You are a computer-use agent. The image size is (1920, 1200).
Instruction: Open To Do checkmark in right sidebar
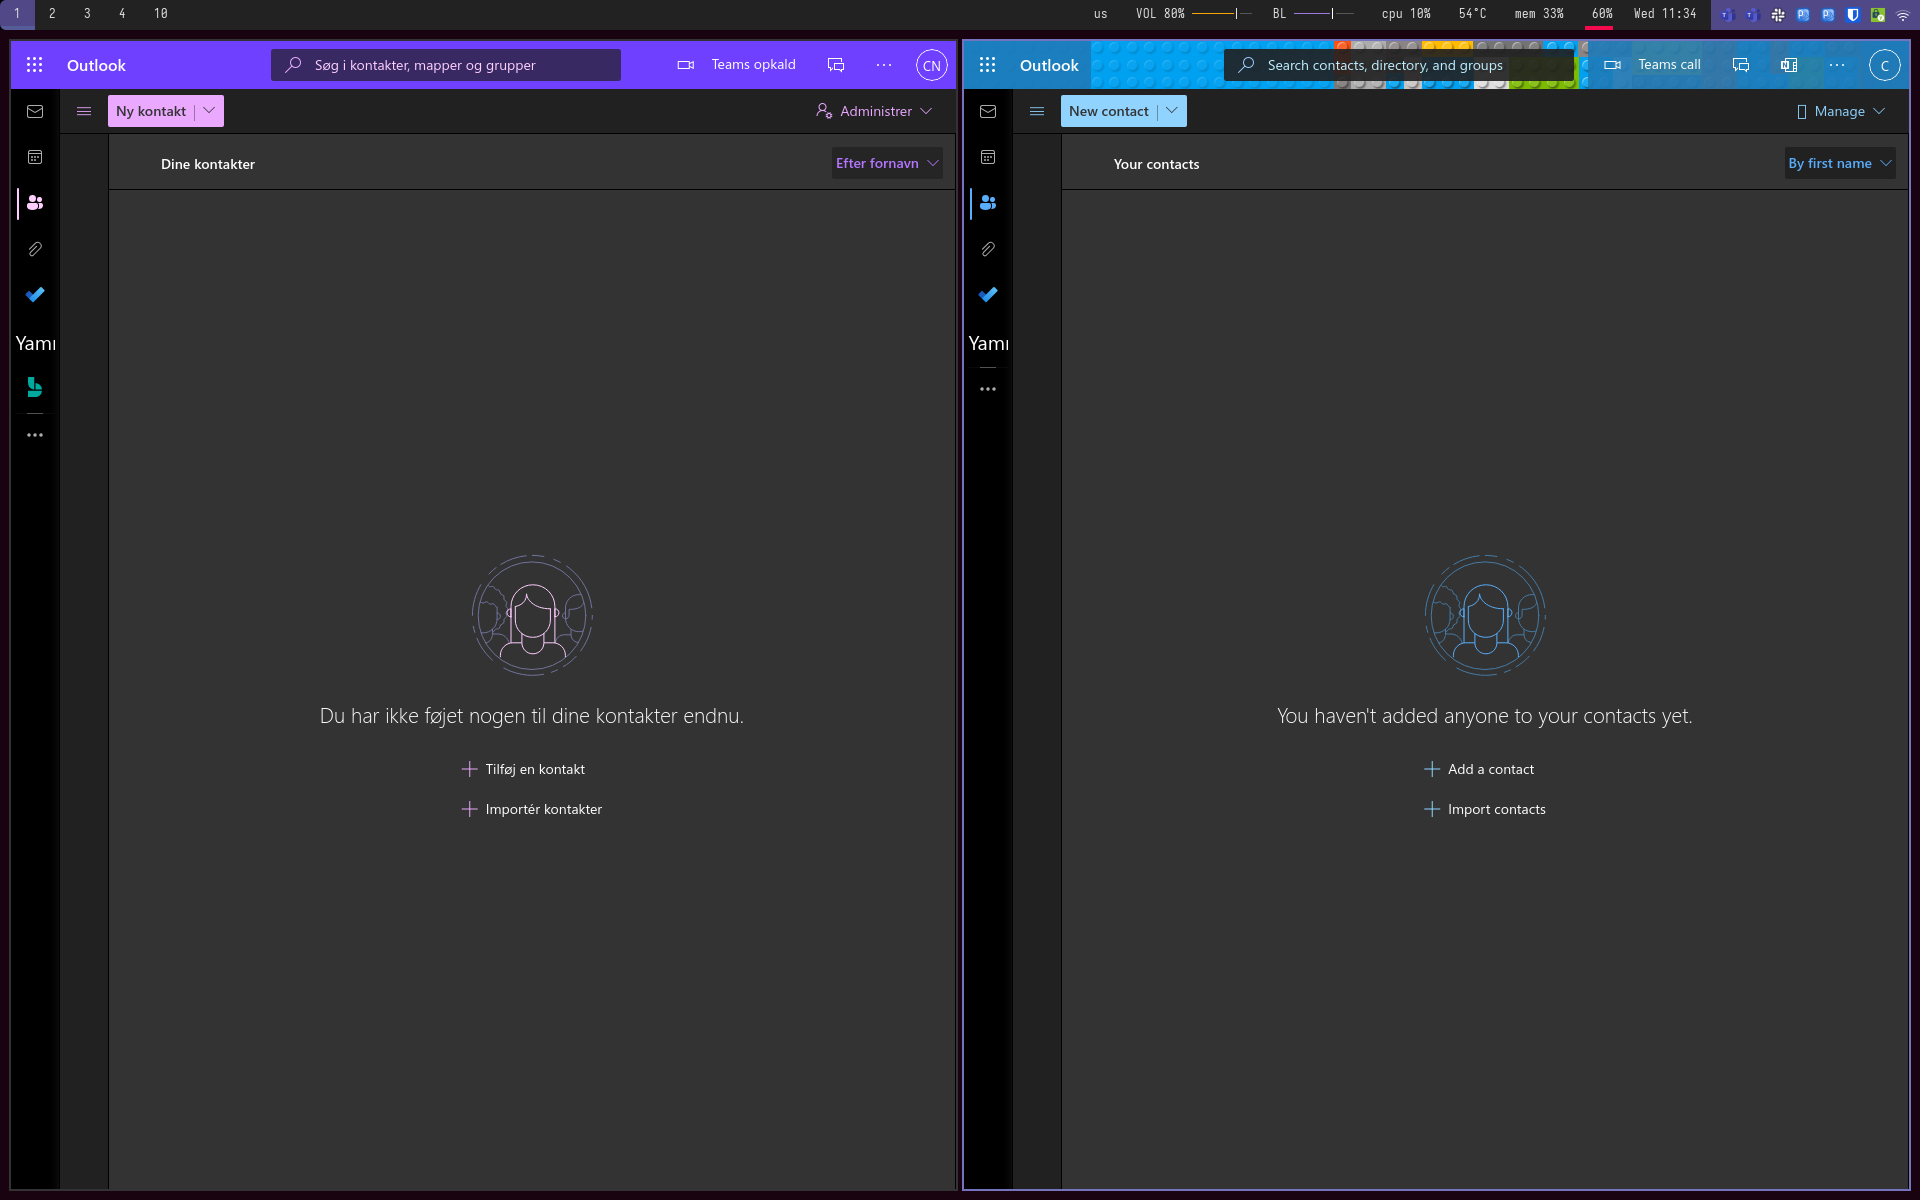[x=988, y=294]
